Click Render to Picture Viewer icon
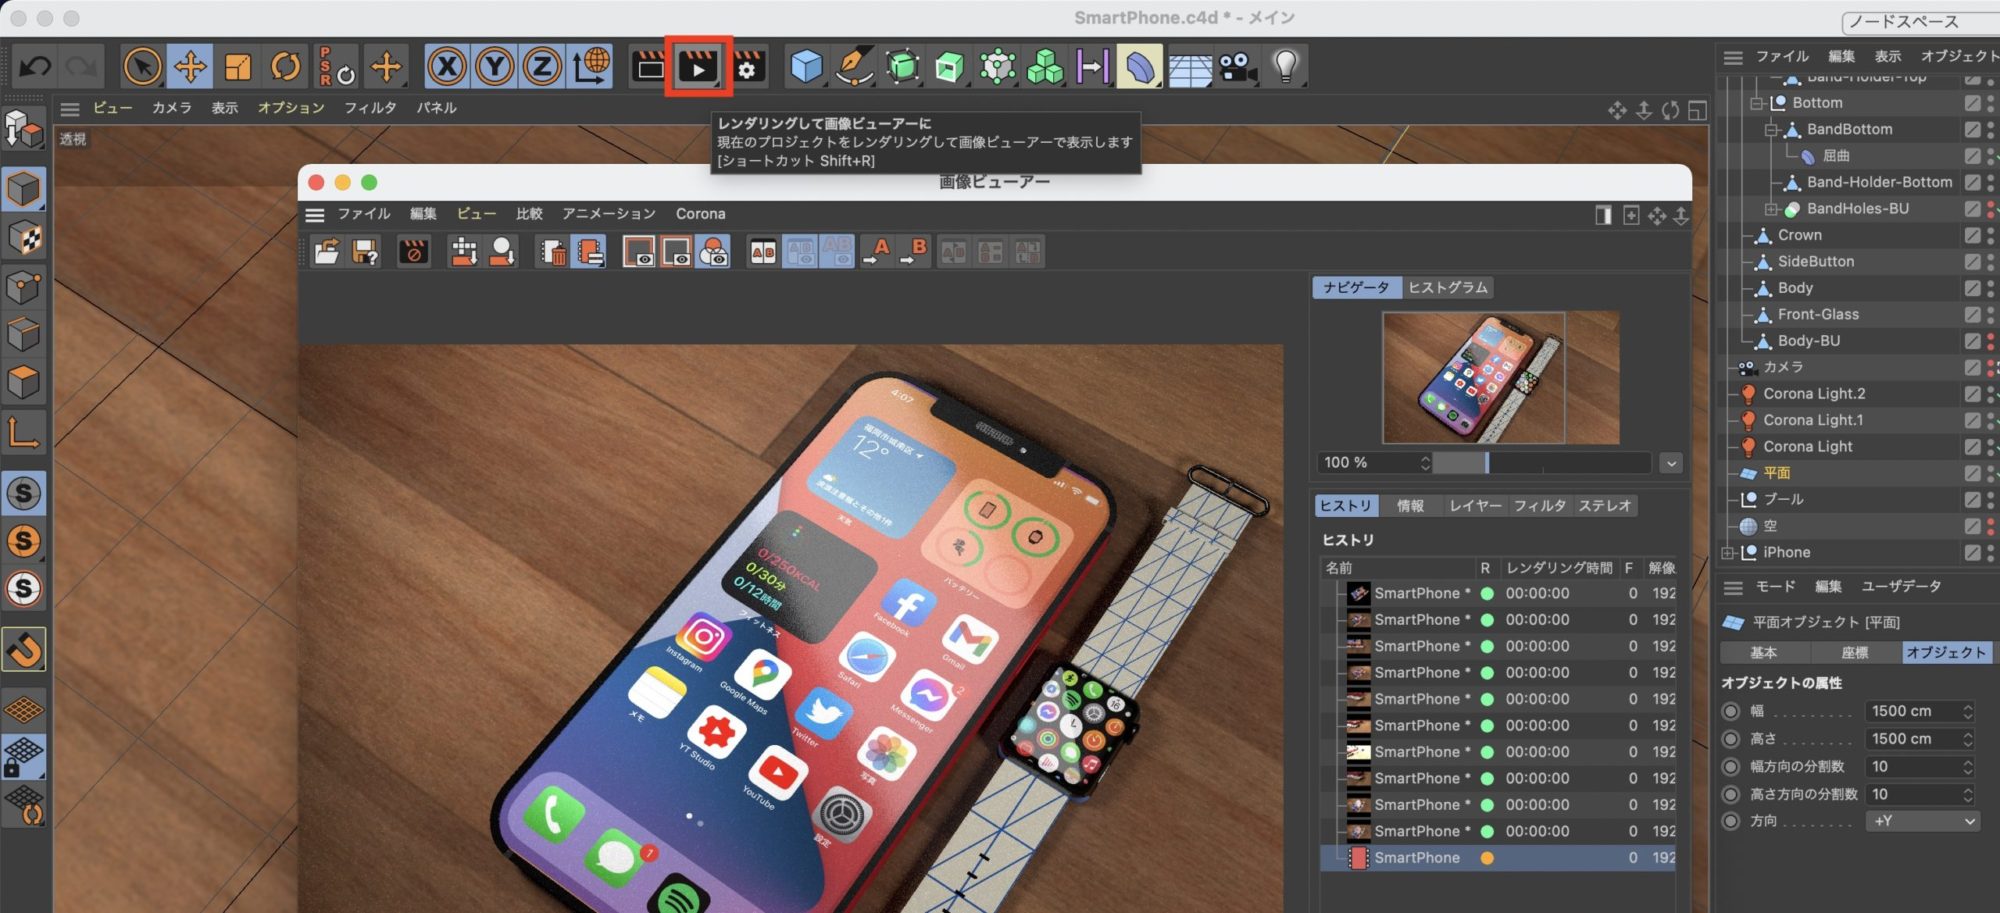This screenshot has height=913, width=2000. point(698,67)
